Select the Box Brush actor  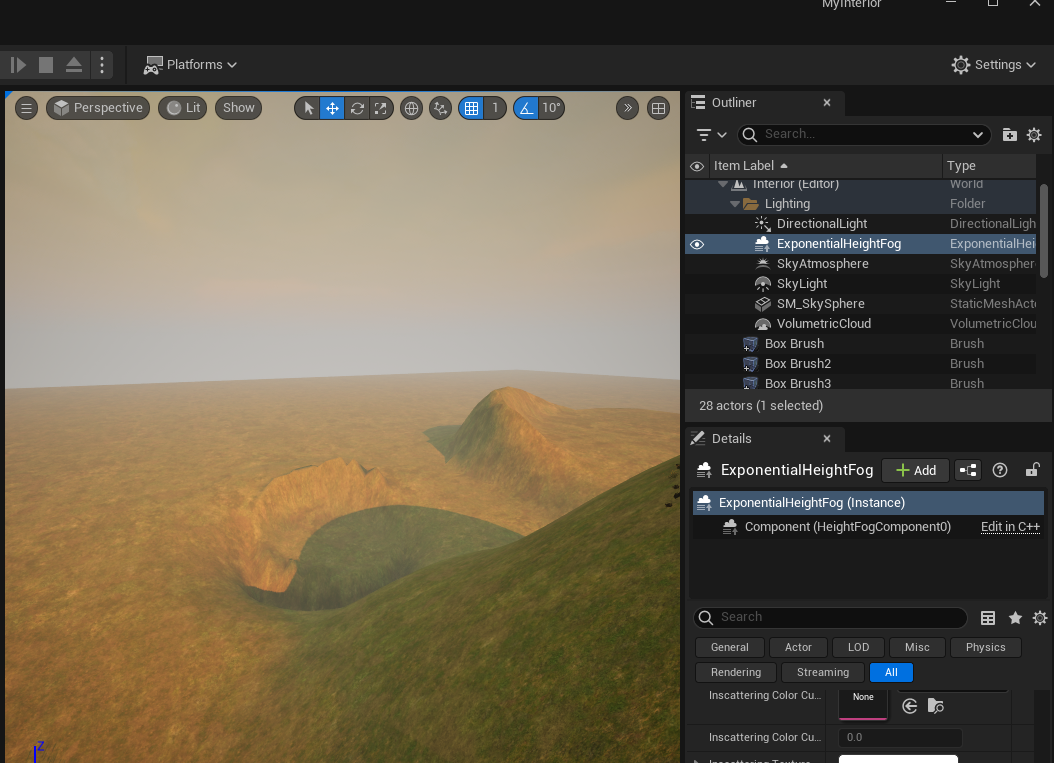pos(794,344)
